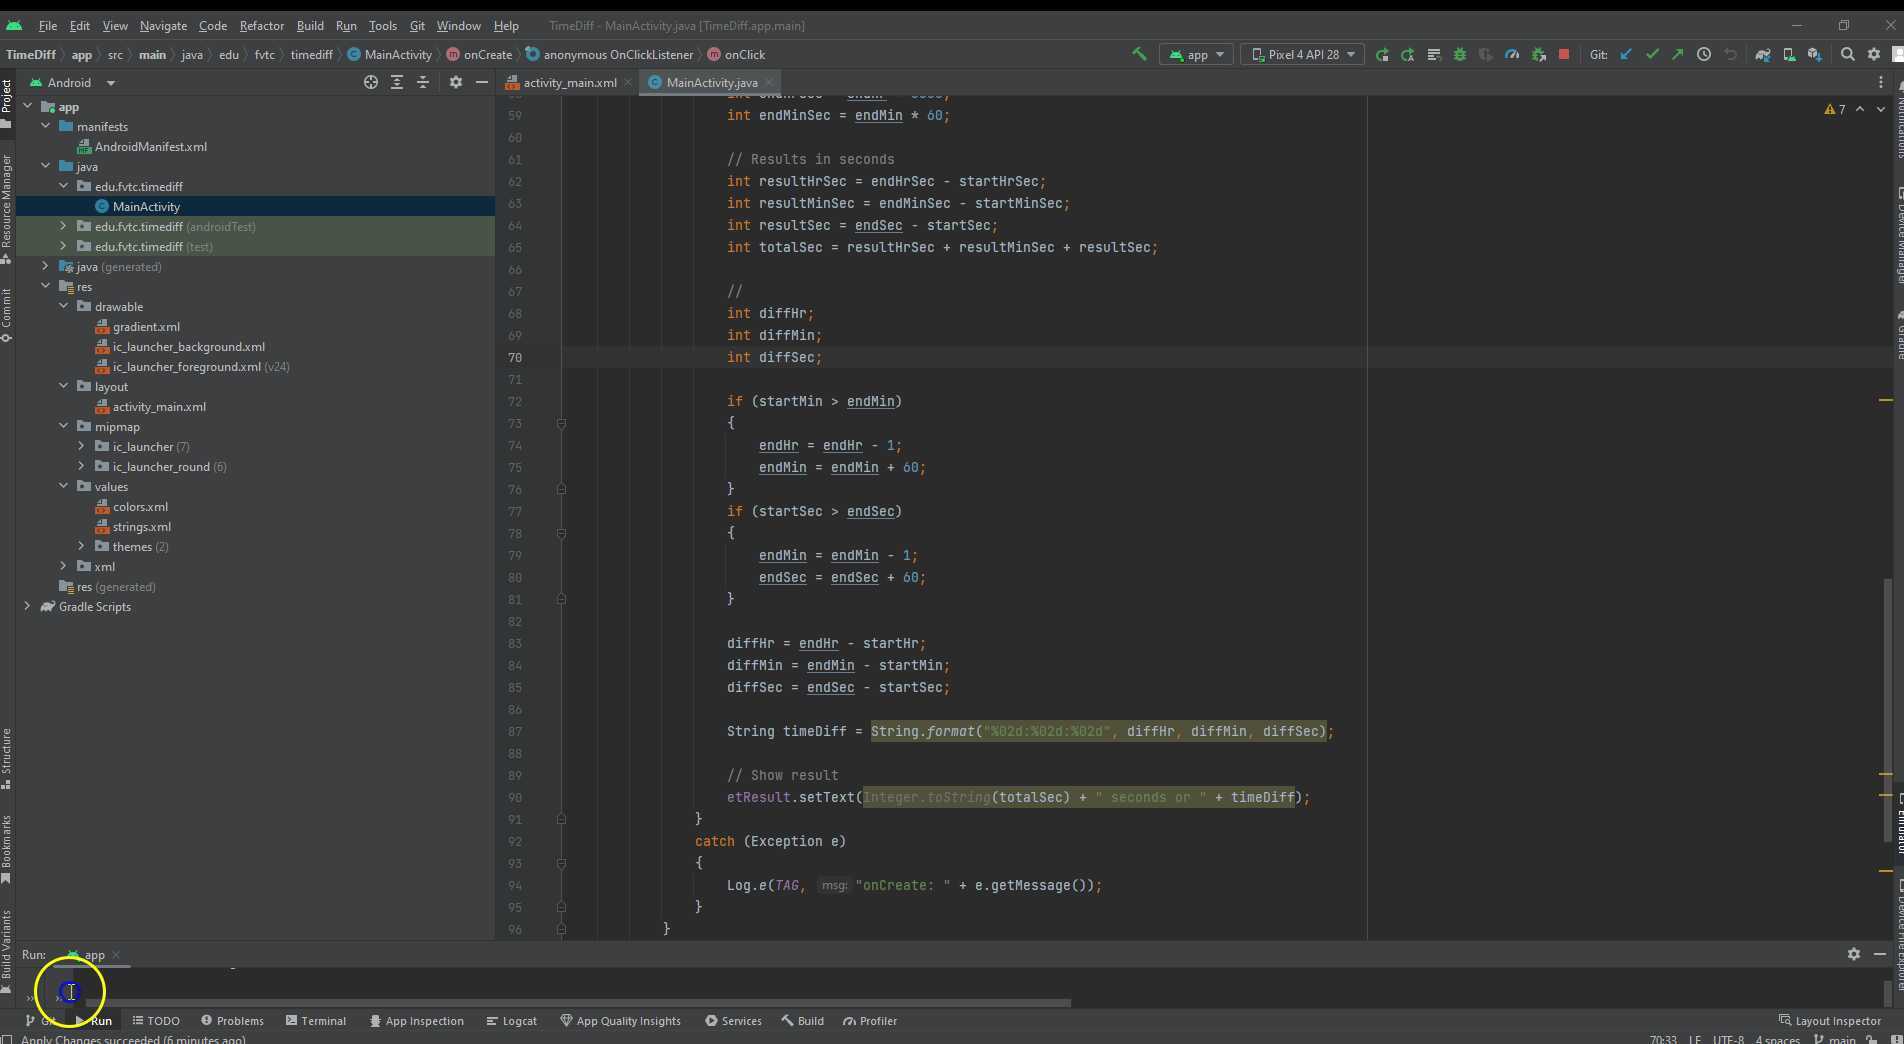Open the Layout Inspector button
The width and height of the screenshot is (1904, 1044).
(x=1829, y=1021)
